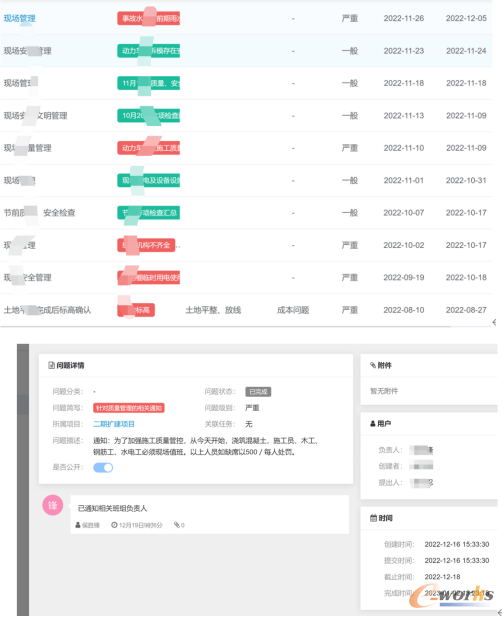The width and height of the screenshot is (504, 618).
Task: Click the green 11月 tag in the 2022-11-18 row
Action: [149, 83]
